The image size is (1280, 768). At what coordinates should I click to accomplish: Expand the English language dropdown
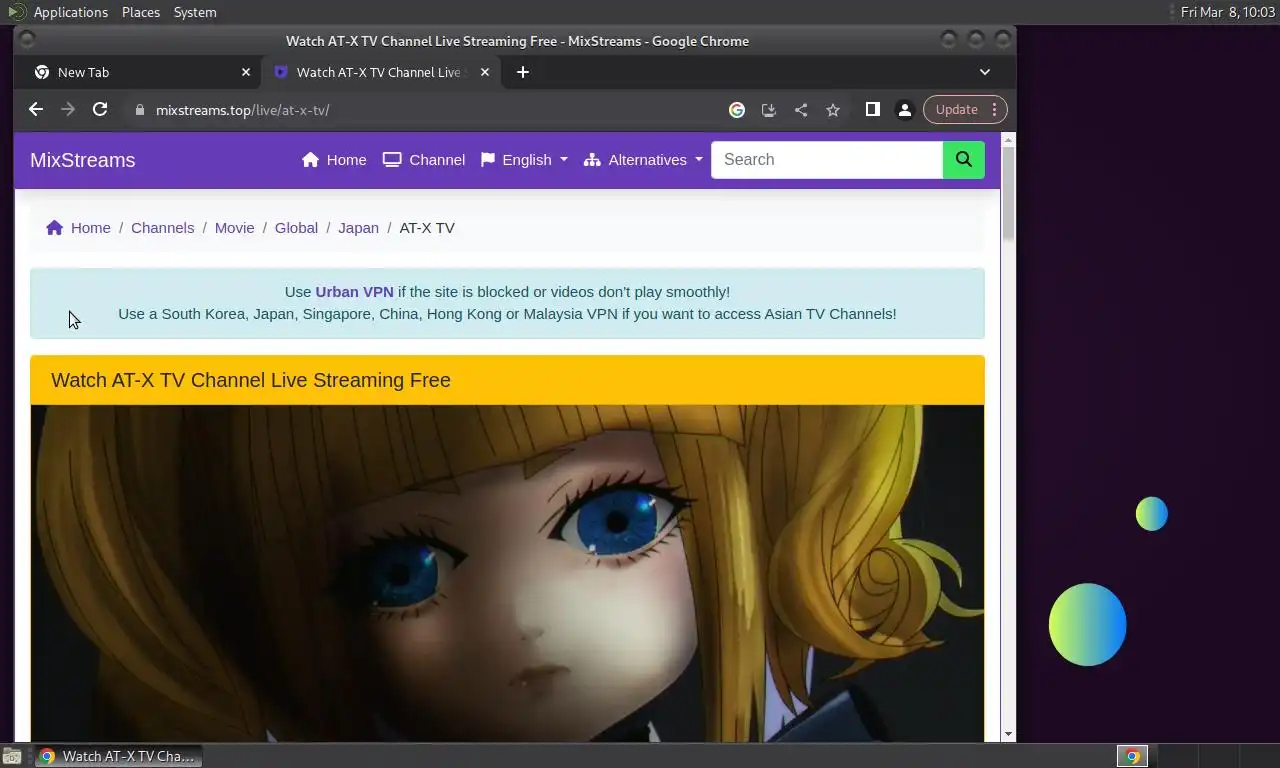click(x=524, y=160)
